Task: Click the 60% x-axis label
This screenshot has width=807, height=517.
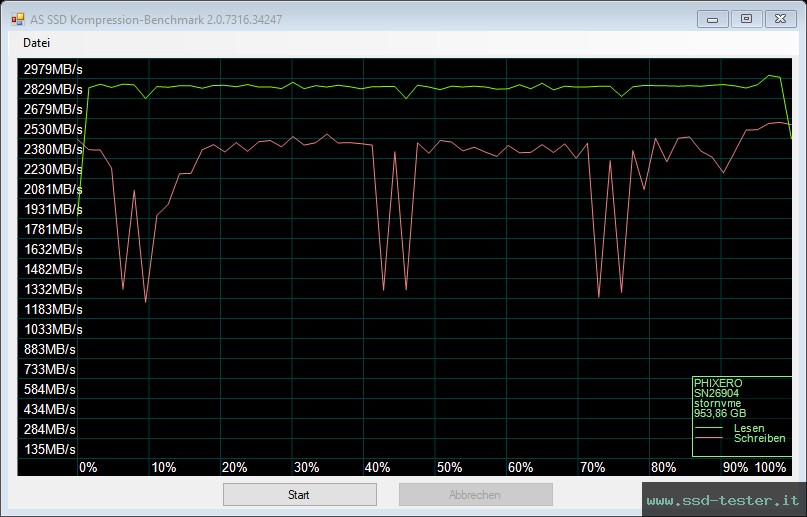Action: click(x=520, y=467)
